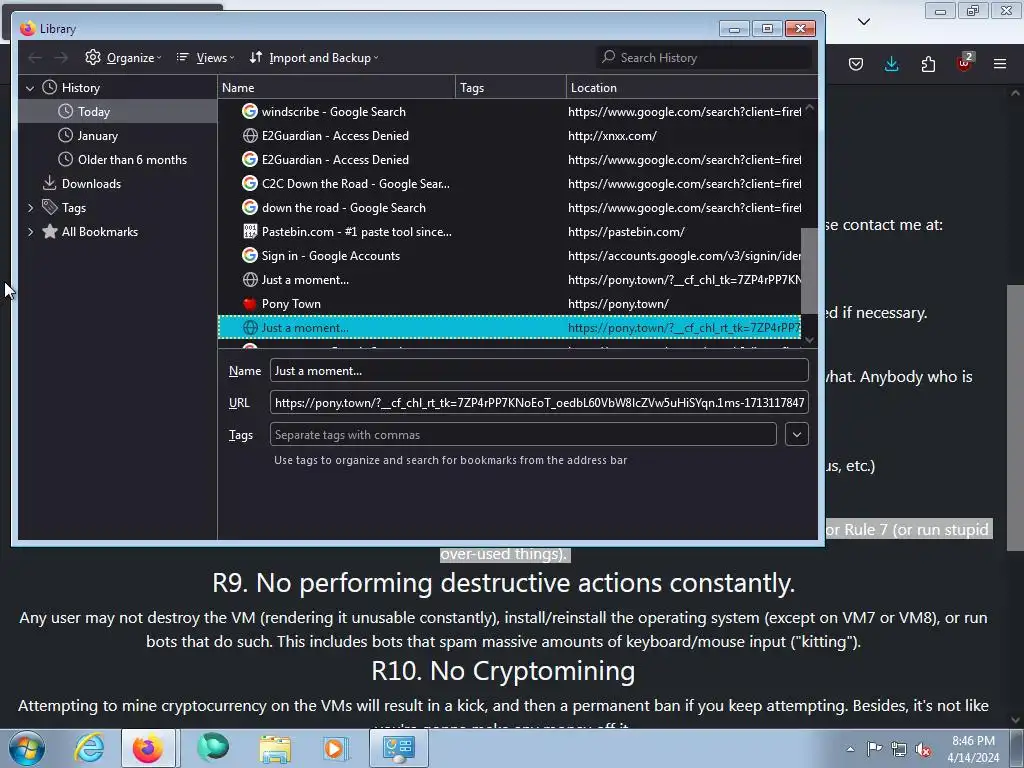Screen dimensions: 1024x768
Task: Sort by Location column header
Action: [x=692, y=88]
